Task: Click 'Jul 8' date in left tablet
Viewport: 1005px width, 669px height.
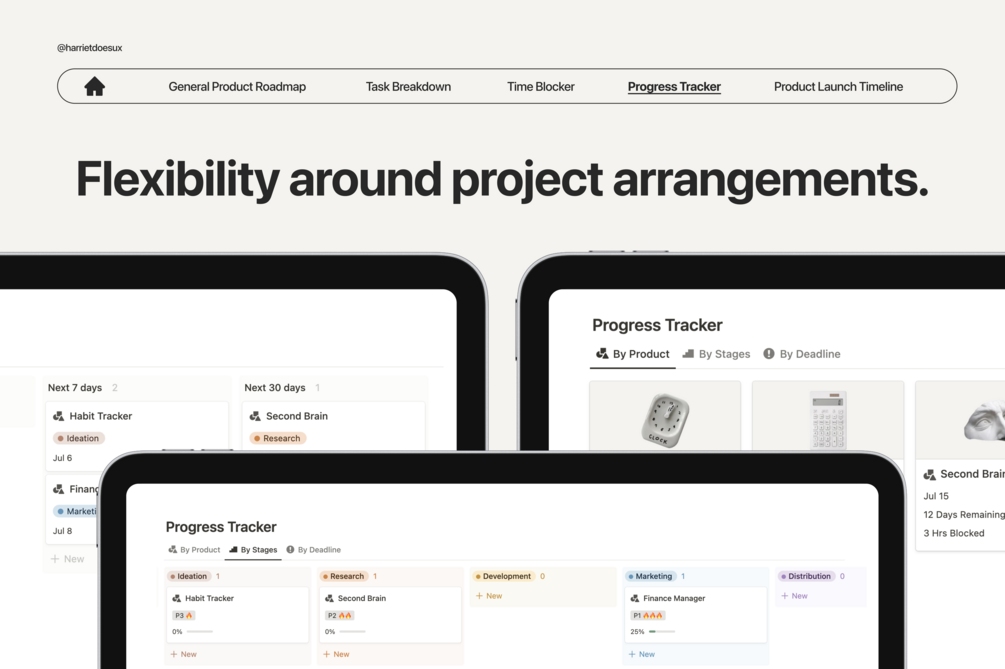Action: pyautogui.click(x=62, y=531)
